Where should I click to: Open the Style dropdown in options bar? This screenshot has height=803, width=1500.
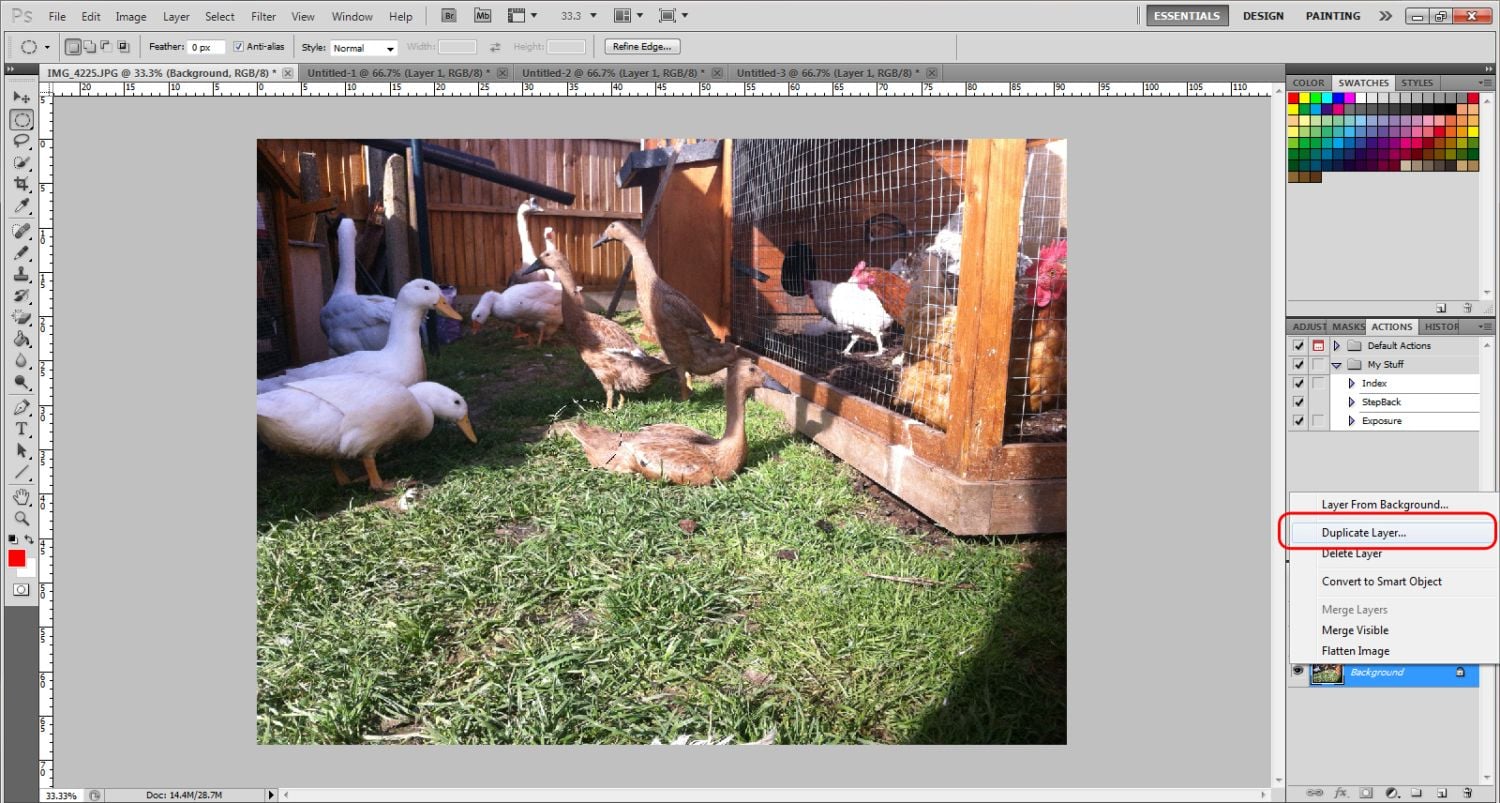tap(364, 48)
